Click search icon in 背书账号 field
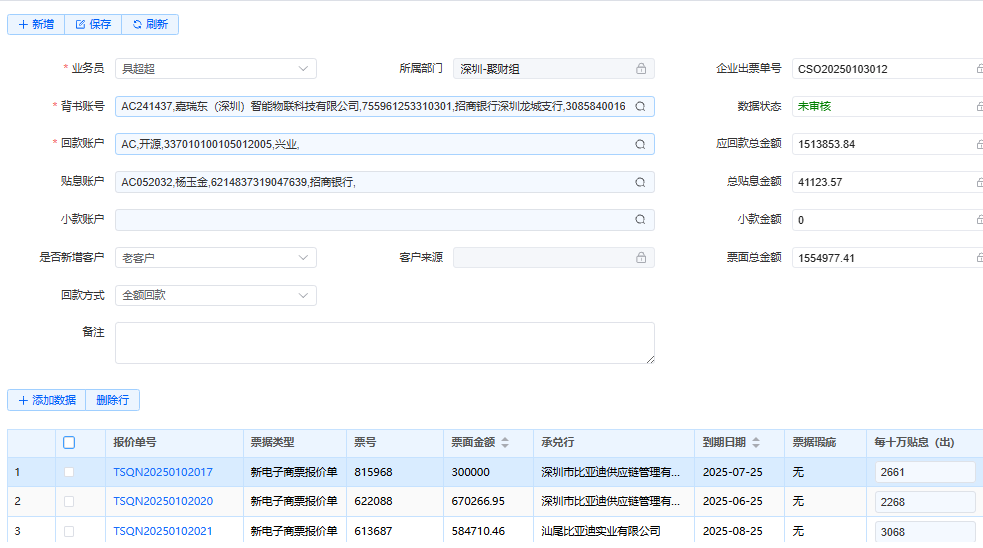Screen dimensions: 983x548 coord(640,106)
